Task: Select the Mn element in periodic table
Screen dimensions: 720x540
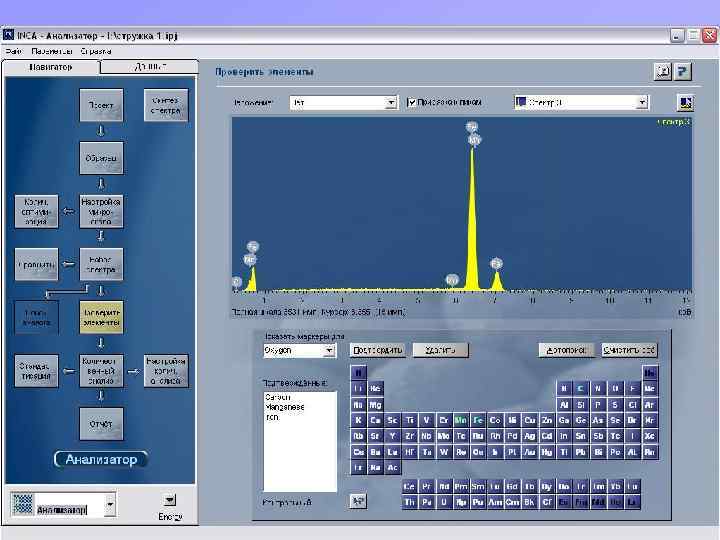Action: point(460,421)
